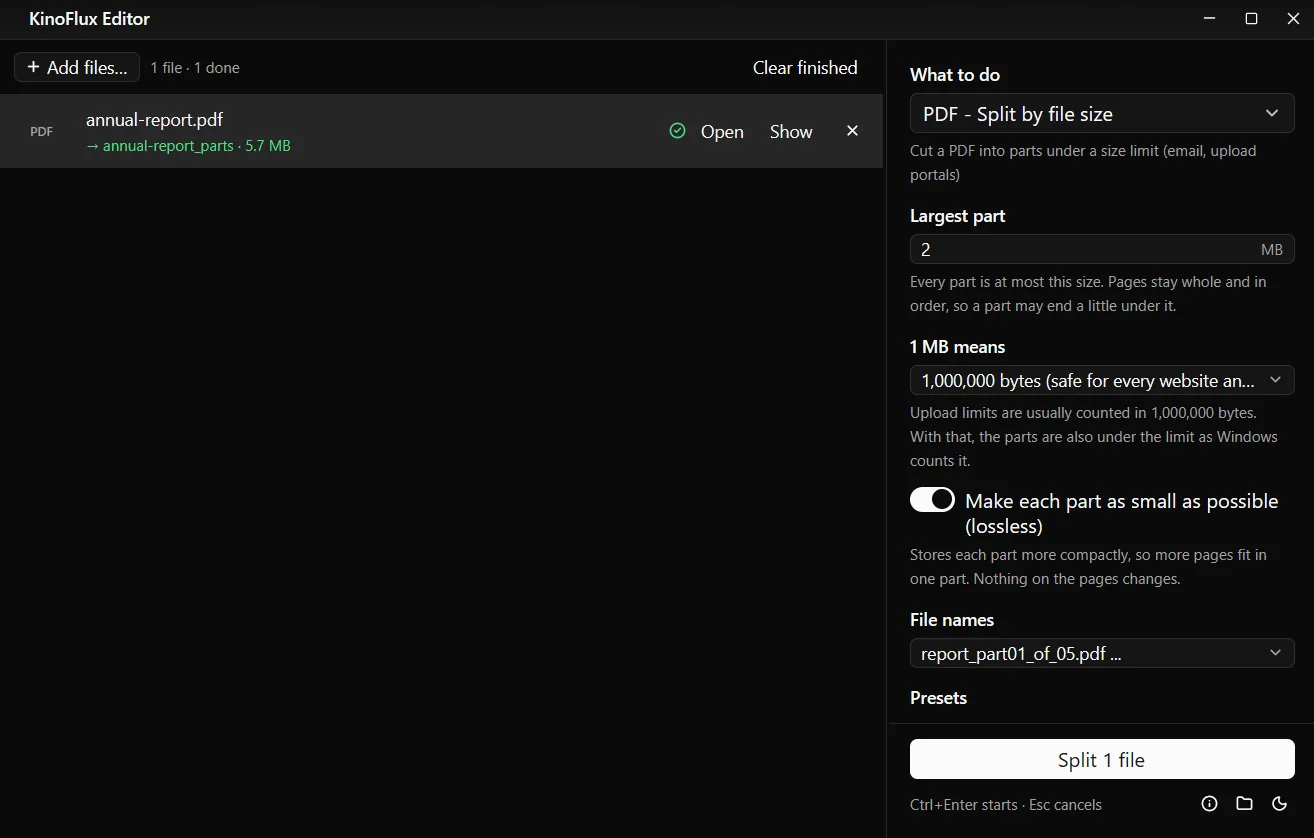Toggle Make each part as small as possible
The image size is (1314, 838).
pos(932,500)
